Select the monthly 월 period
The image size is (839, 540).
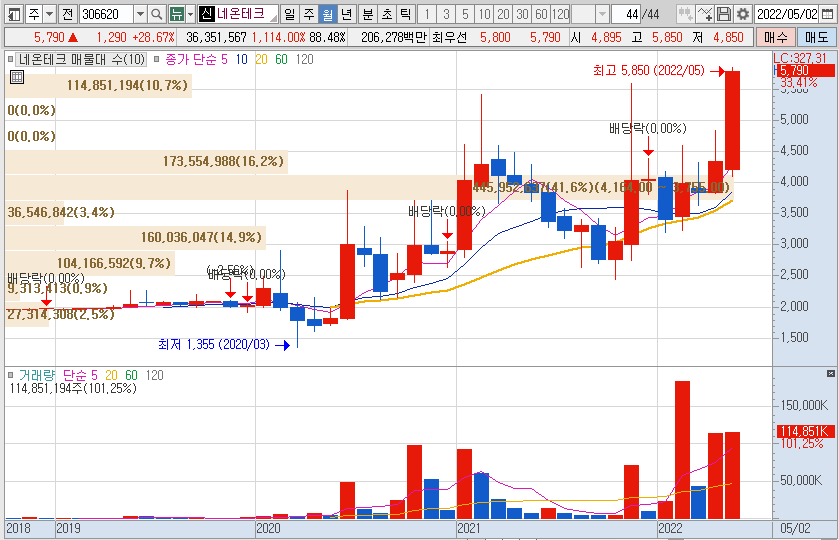point(327,14)
